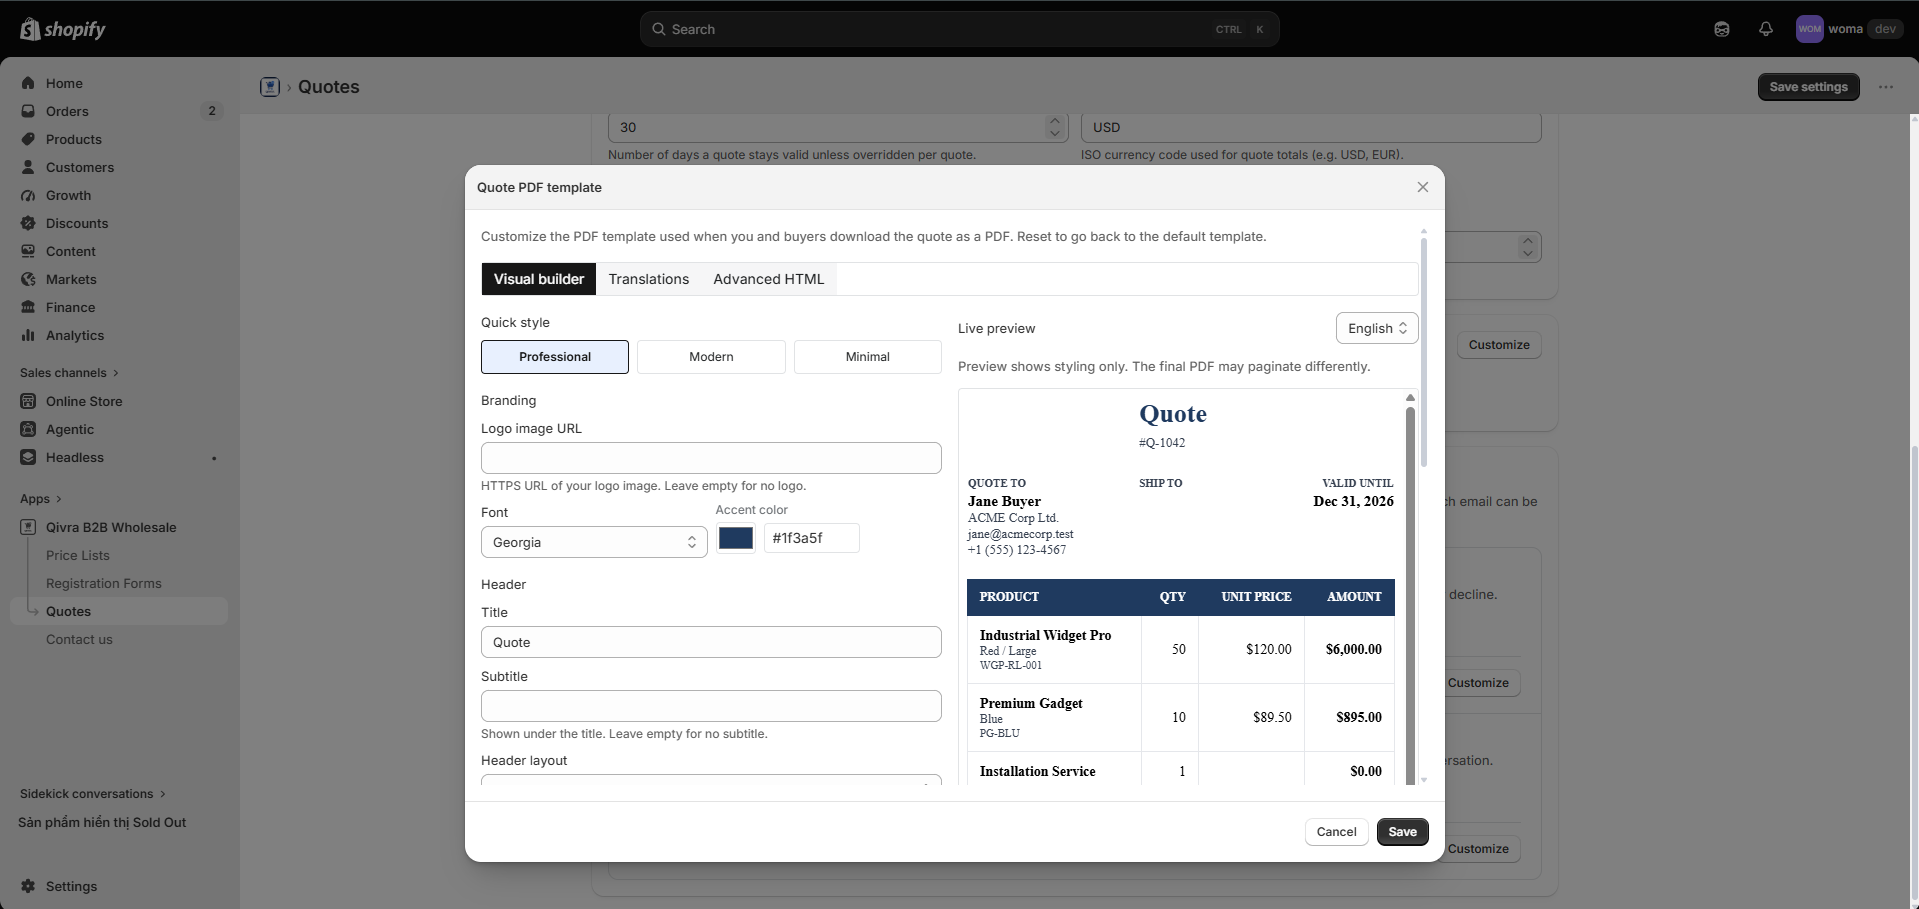This screenshot has height=909, width=1919.
Task: Close the Quote PDF template dialog
Action: (x=1423, y=187)
